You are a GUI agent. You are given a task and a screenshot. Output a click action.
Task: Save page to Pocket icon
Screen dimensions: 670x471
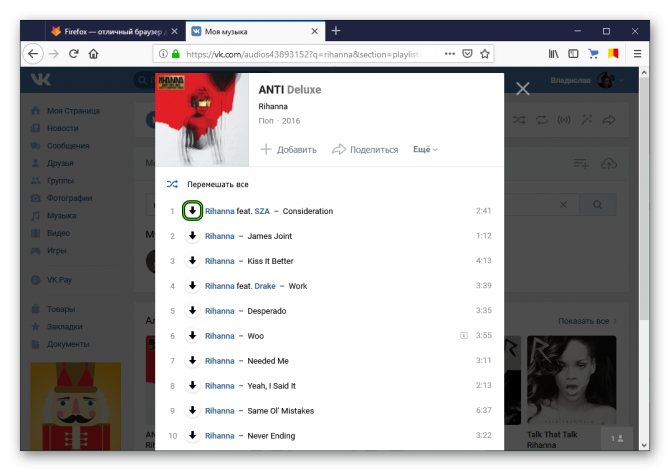[467, 54]
